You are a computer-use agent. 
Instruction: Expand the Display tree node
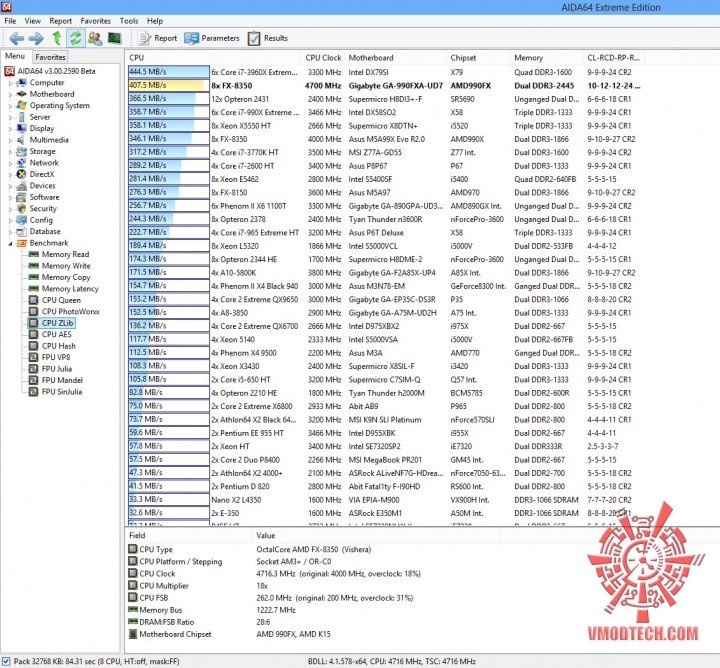pos(11,129)
